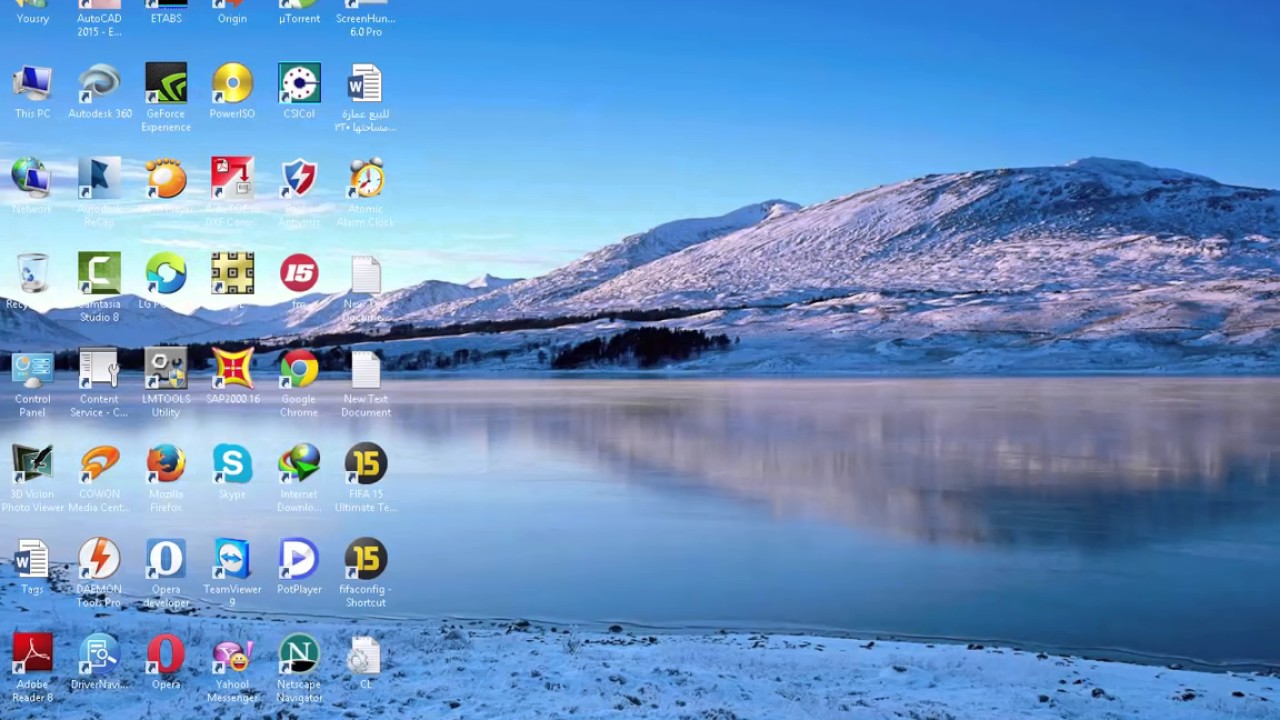Open the LG PC Suite shortcut

[x=166, y=281]
